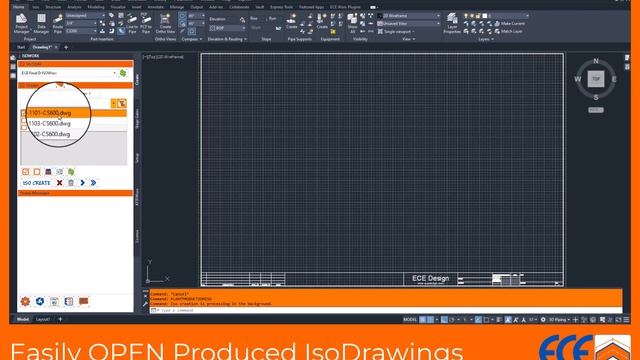
Task: Open the Unsaved View dropdown
Action: pos(409,24)
